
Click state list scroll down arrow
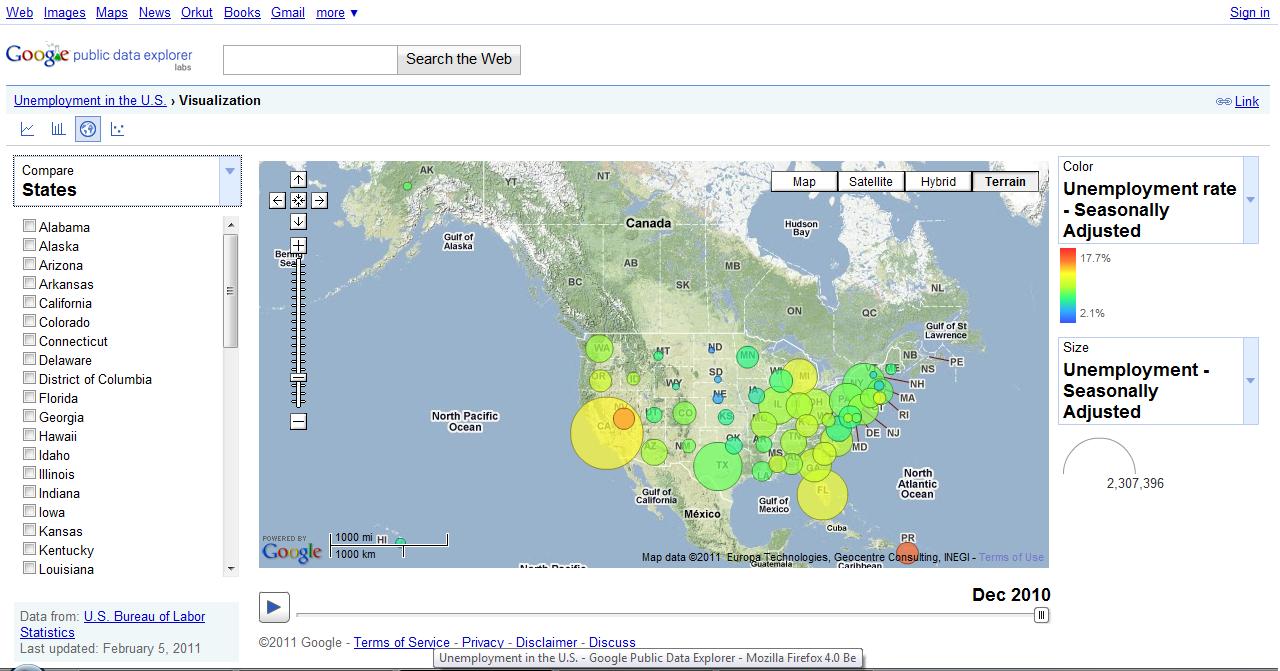click(231, 569)
